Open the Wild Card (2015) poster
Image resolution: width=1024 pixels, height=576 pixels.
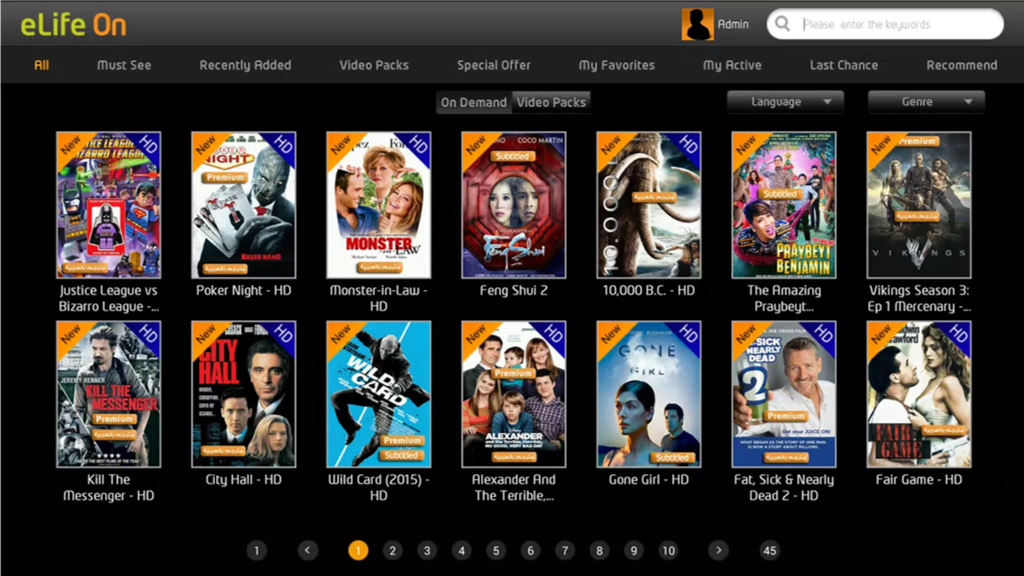pos(379,394)
